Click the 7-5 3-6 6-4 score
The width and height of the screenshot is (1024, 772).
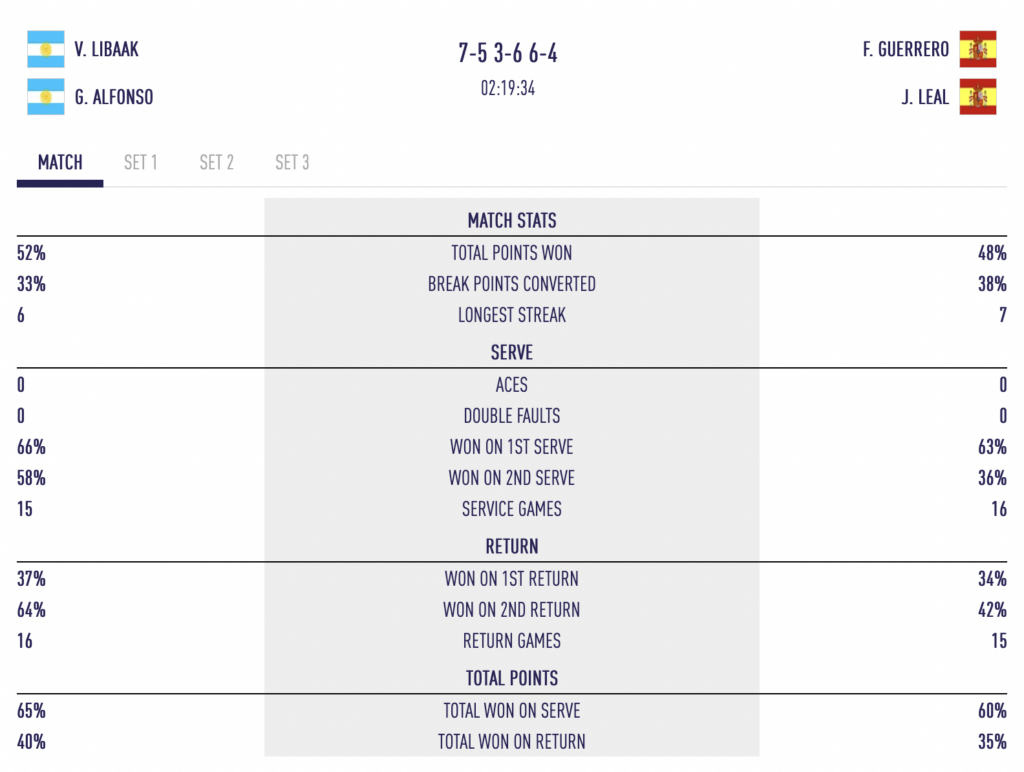507,53
